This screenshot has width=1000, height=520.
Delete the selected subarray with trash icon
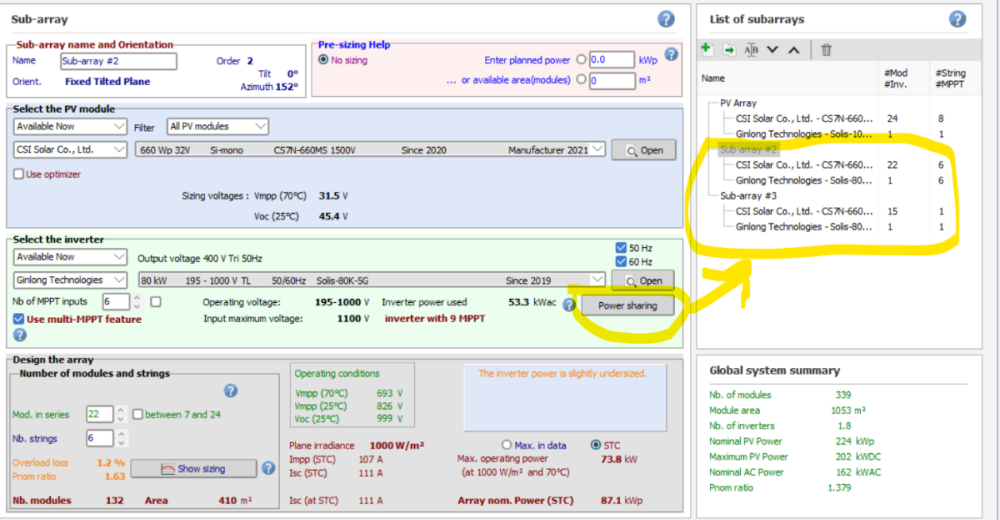[x=826, y=49]
